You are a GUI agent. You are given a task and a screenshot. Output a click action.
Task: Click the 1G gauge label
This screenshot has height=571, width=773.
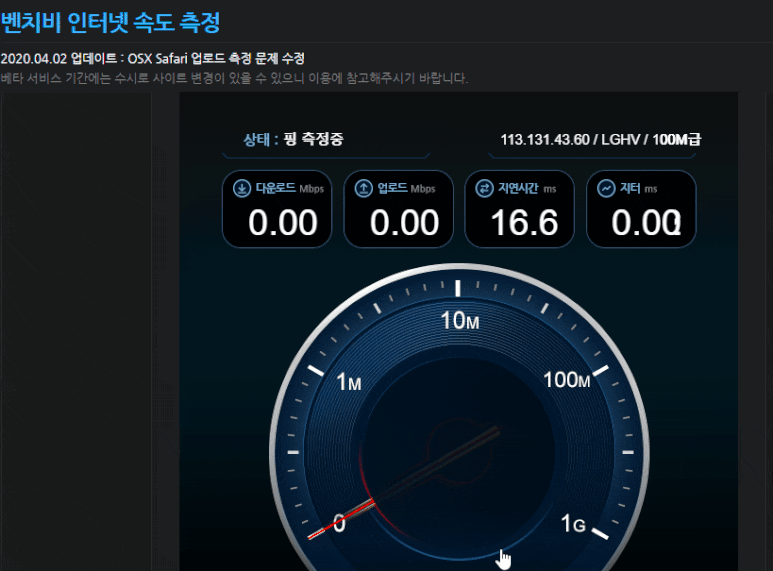573,524
